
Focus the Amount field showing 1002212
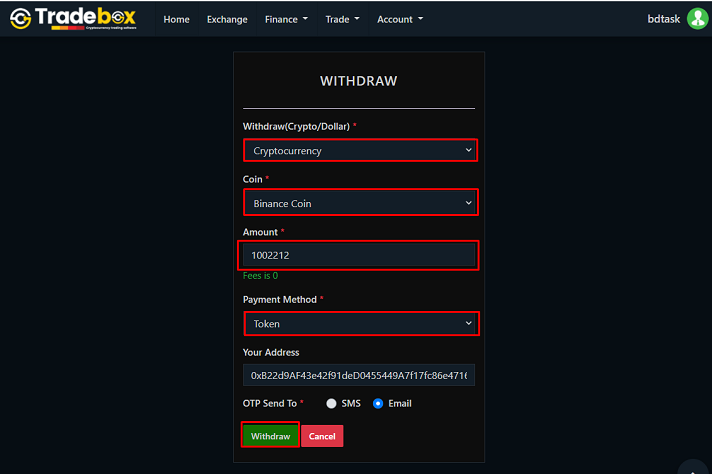(x=359, y=255)
